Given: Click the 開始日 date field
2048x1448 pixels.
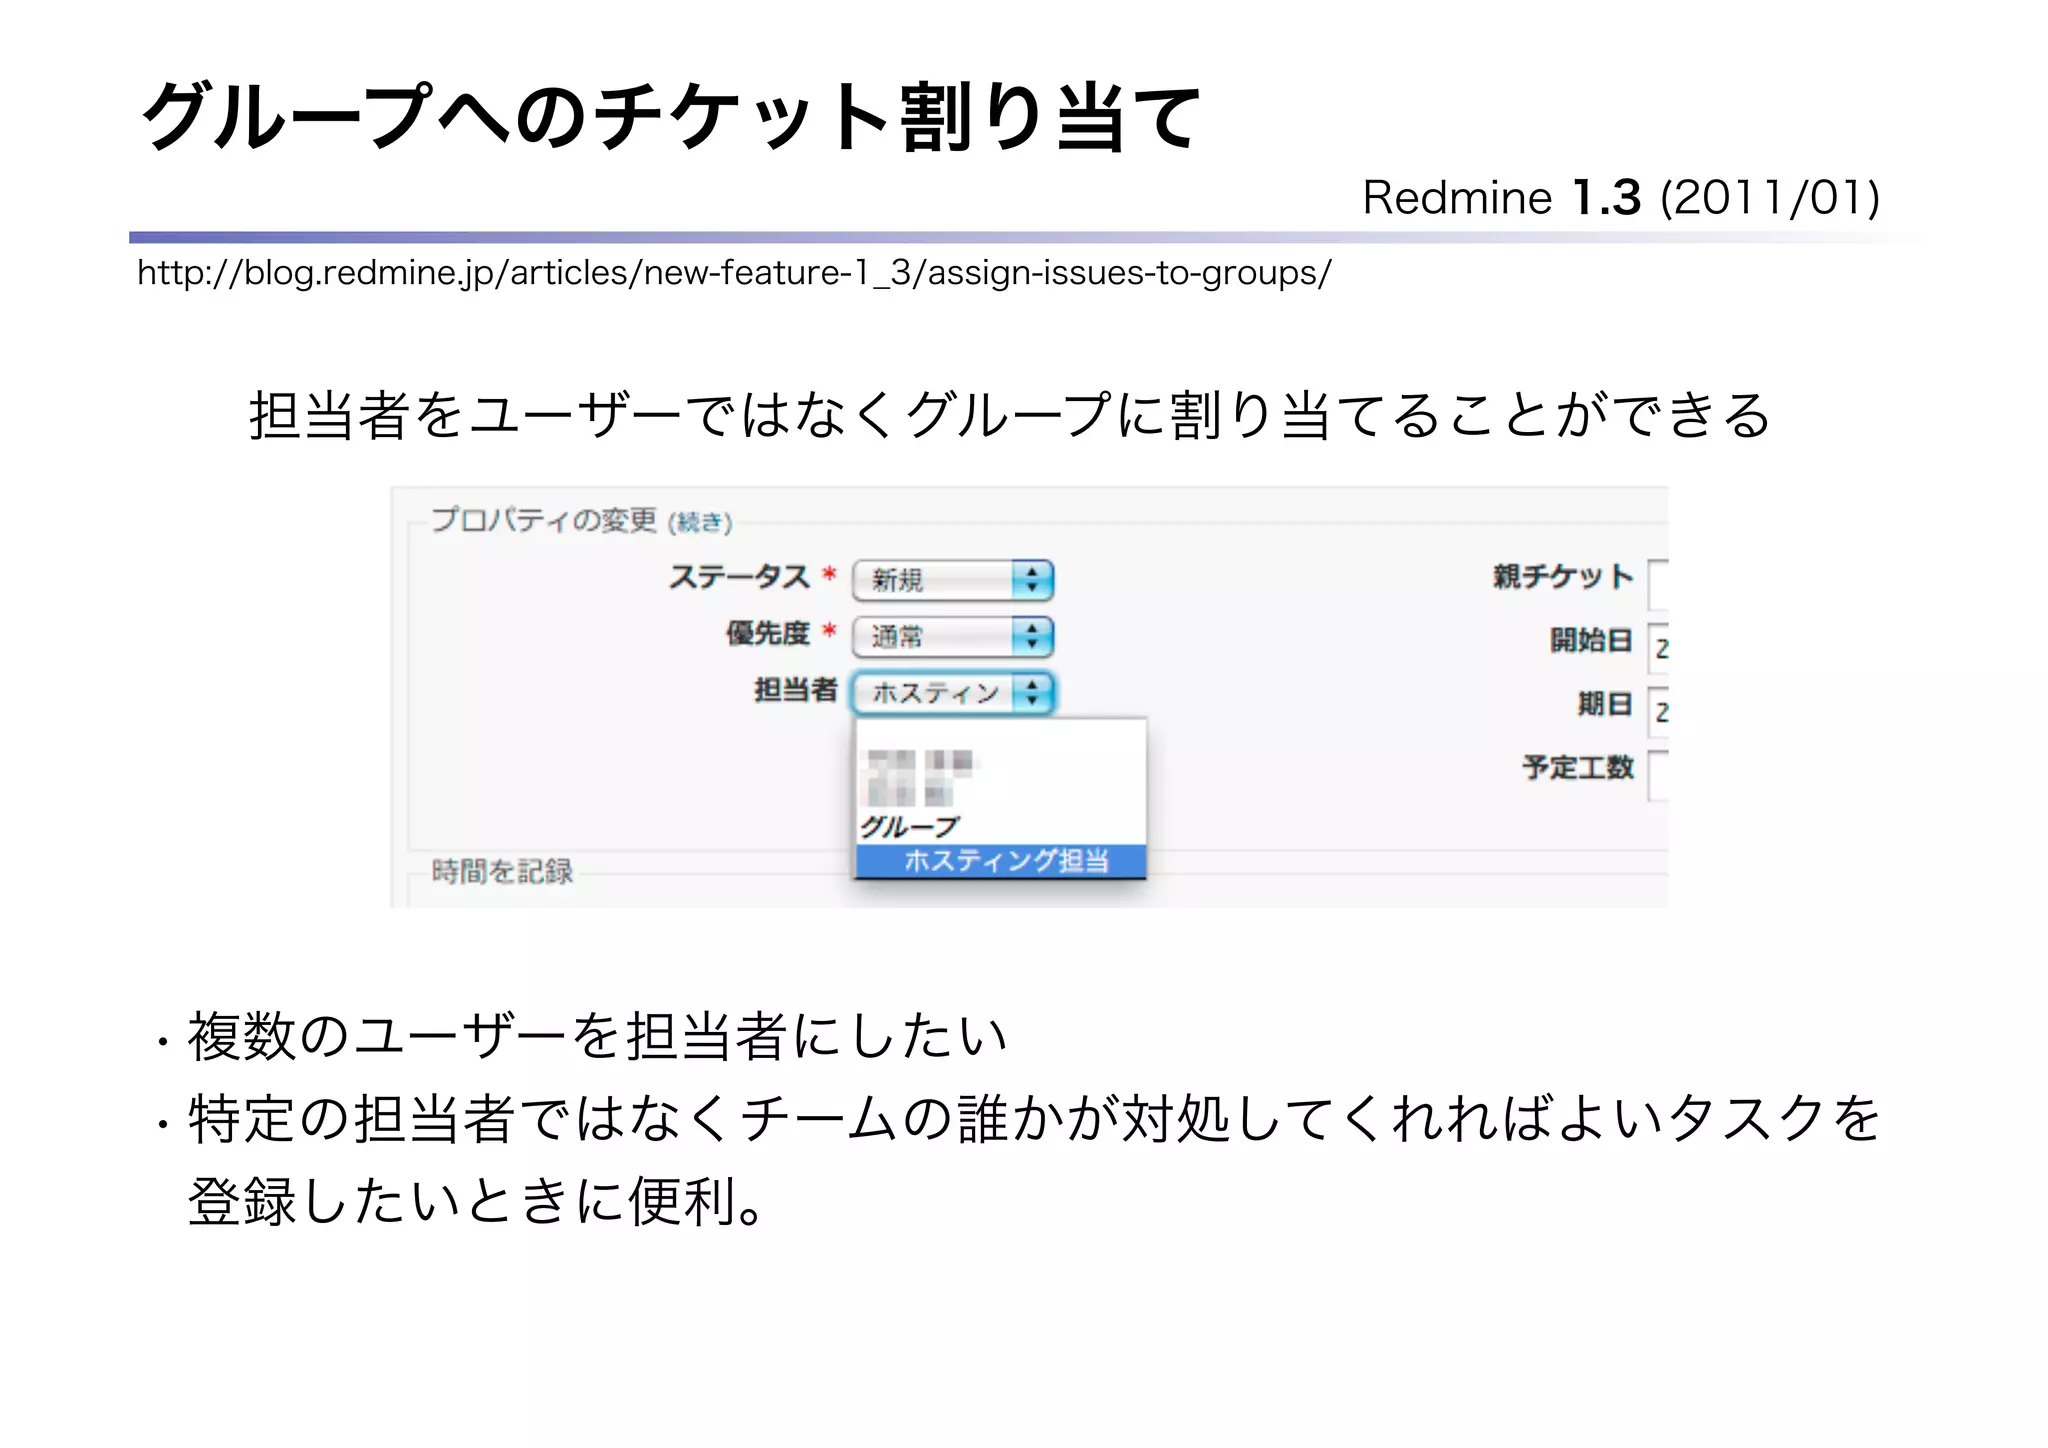Looking at the screenshot, I should pos(1658,648).
